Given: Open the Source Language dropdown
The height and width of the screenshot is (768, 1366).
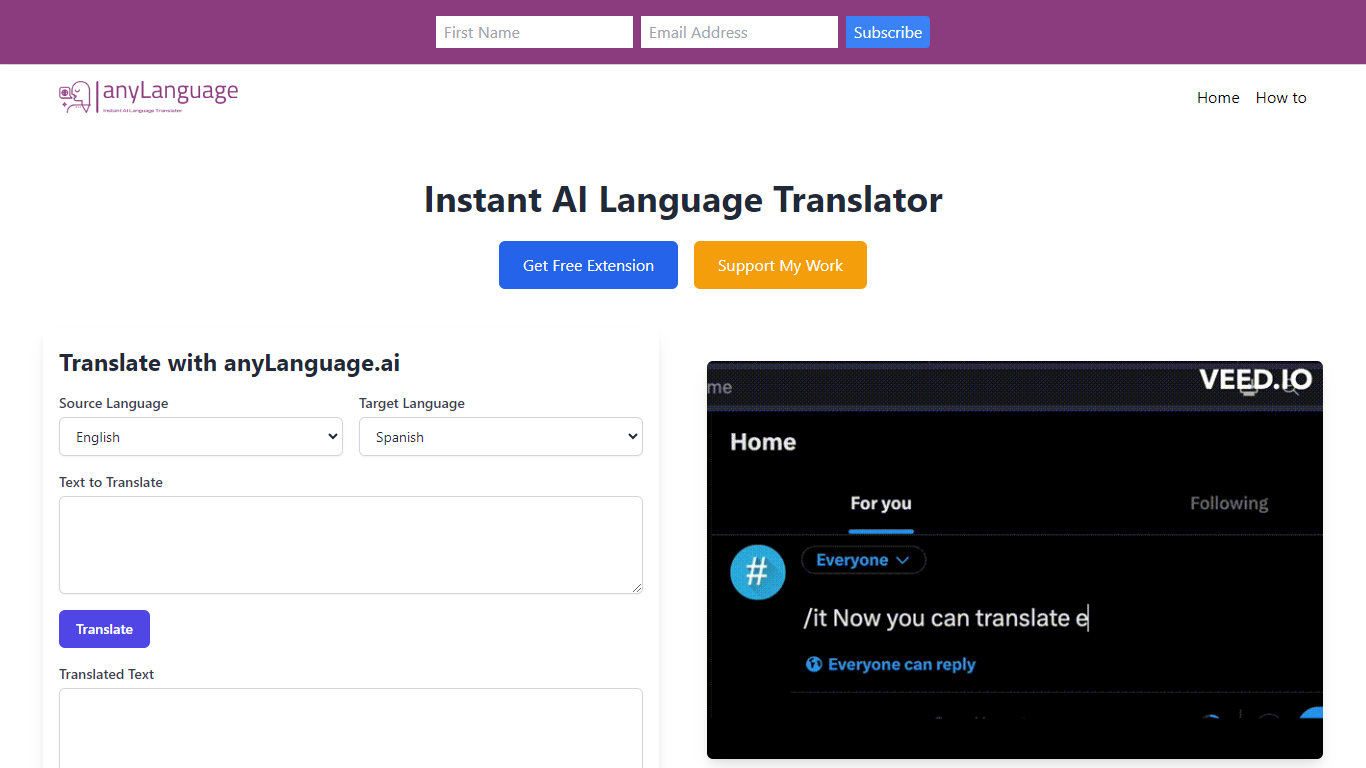Looking at the screenshot, I should click(201, 437).
